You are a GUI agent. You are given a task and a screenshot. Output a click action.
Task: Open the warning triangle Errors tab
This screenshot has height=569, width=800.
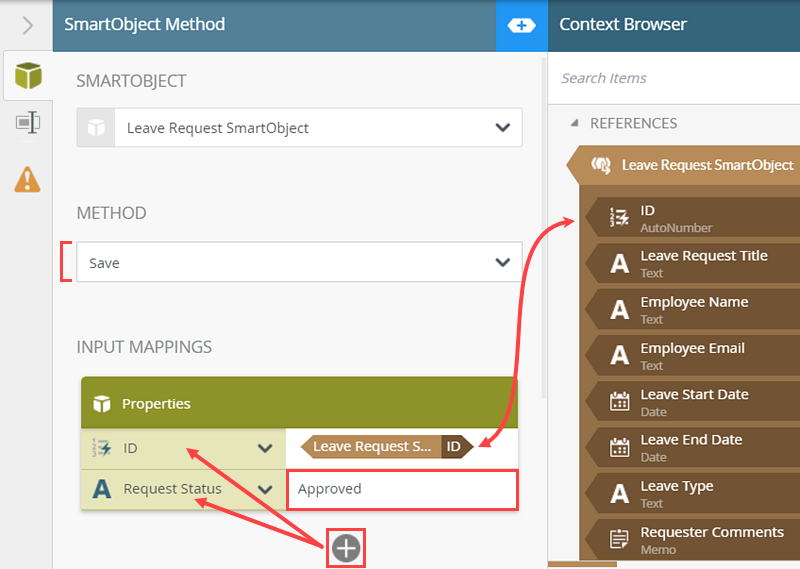click(x=28, y=180)
